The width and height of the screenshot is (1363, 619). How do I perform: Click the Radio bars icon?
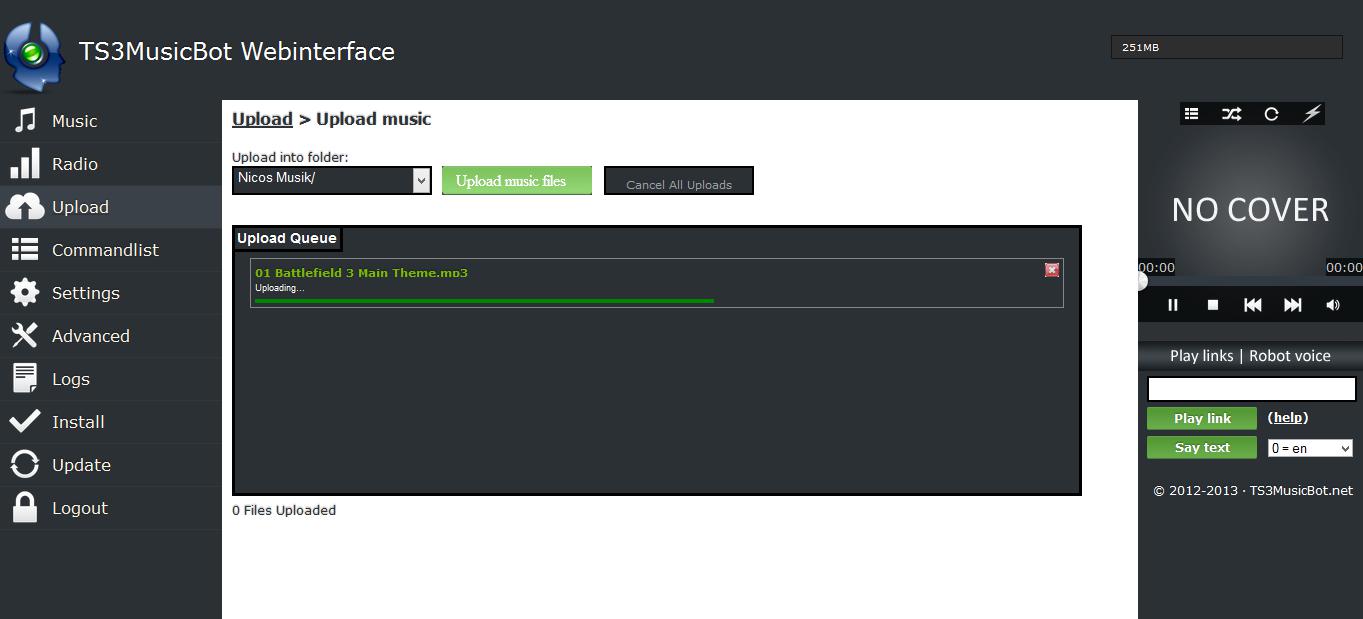click(x=25, y=163)
